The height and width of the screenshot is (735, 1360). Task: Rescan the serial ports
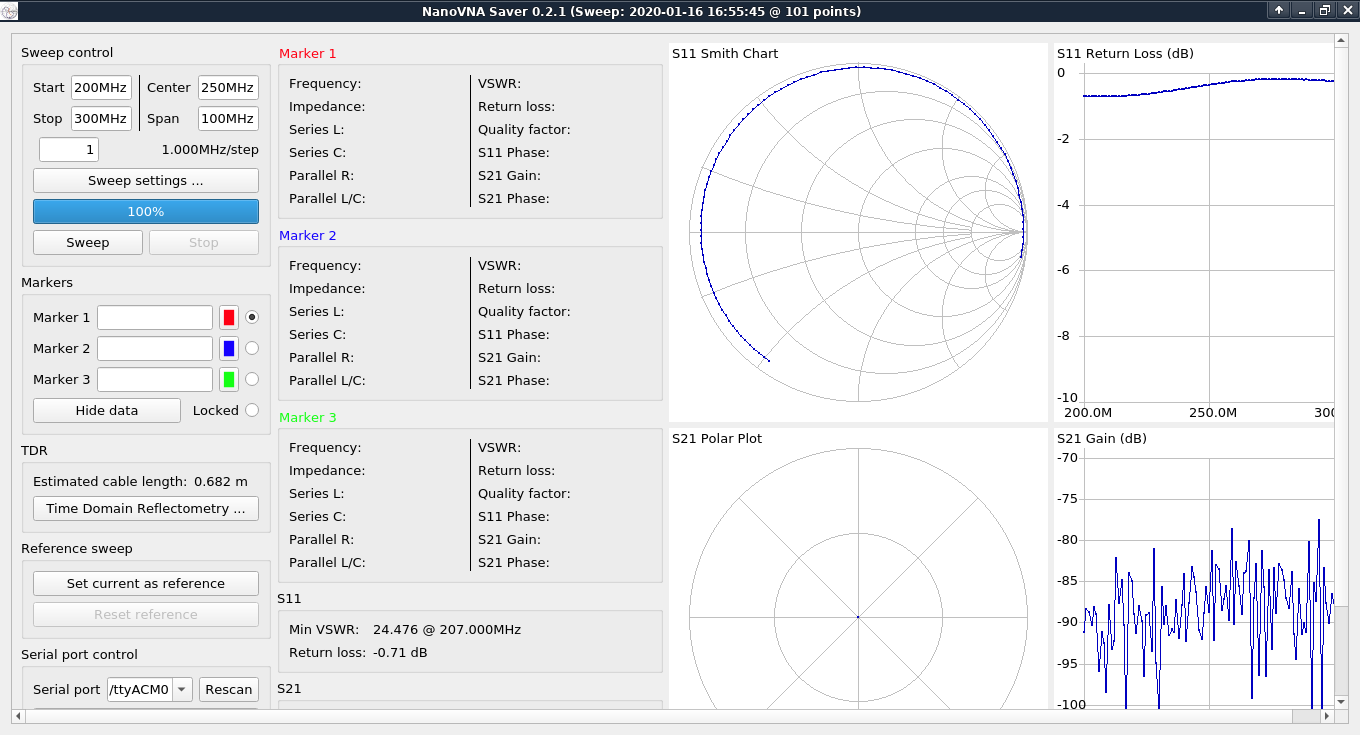[x=229, y=689]
